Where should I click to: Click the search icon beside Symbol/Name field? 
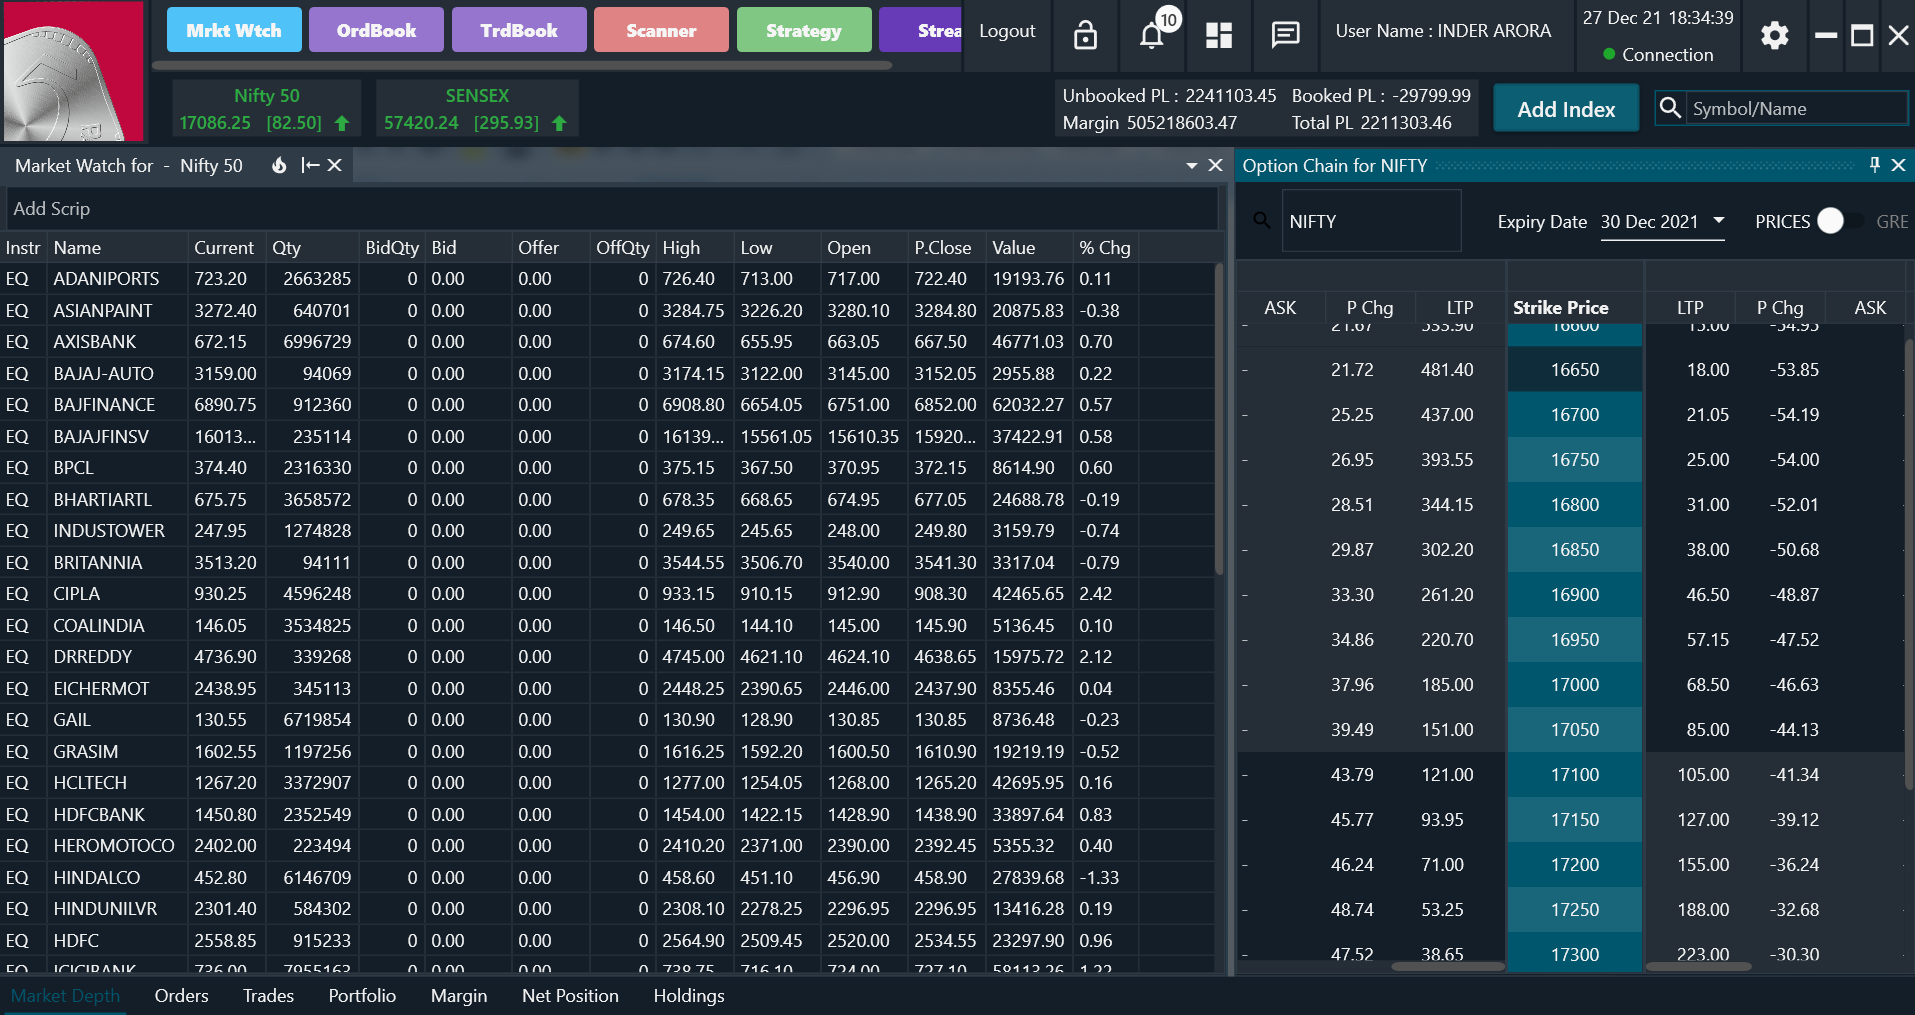point(1670,108)
